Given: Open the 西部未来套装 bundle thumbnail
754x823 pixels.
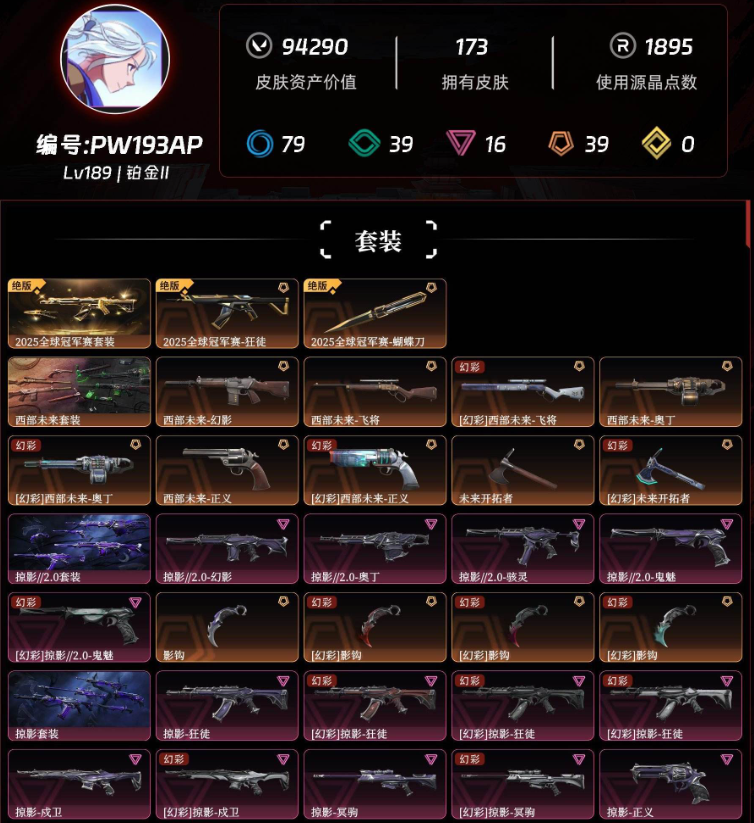Looking at the screenshot, I should click(79, 392).
